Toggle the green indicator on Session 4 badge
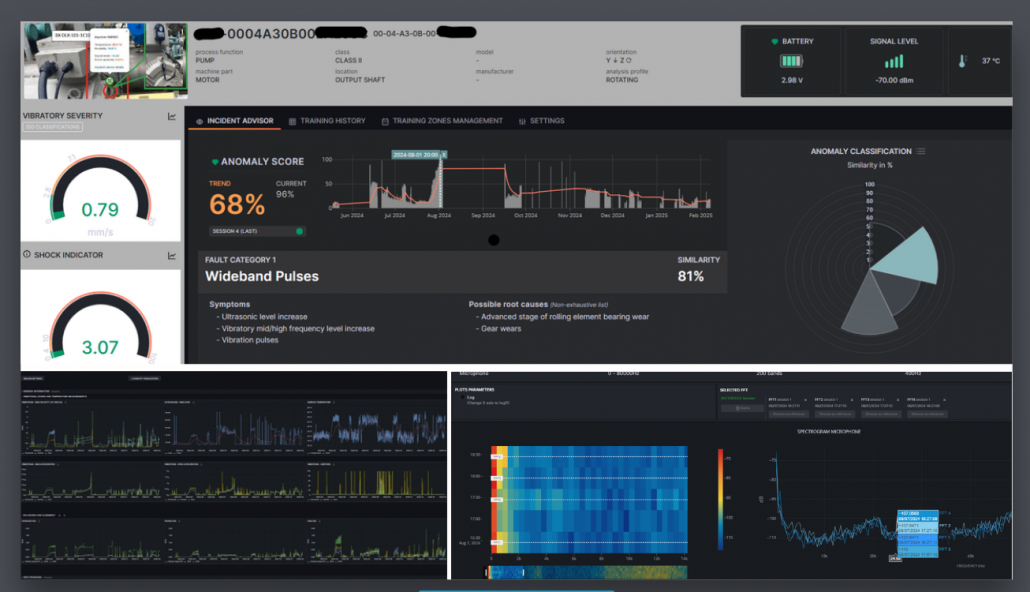This screenshot has height=592, width=1030. pyautogui.click(x=299, y=232)
